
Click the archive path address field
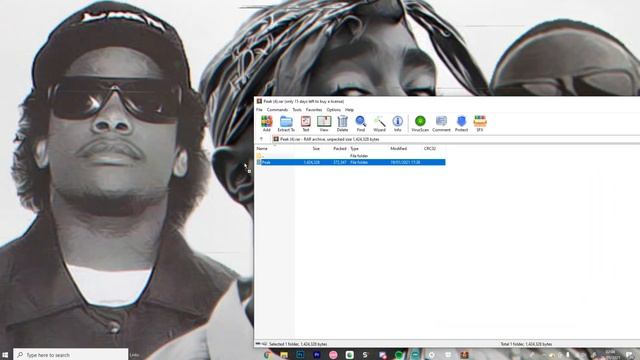pyautogui.click(x=456, y=139)
